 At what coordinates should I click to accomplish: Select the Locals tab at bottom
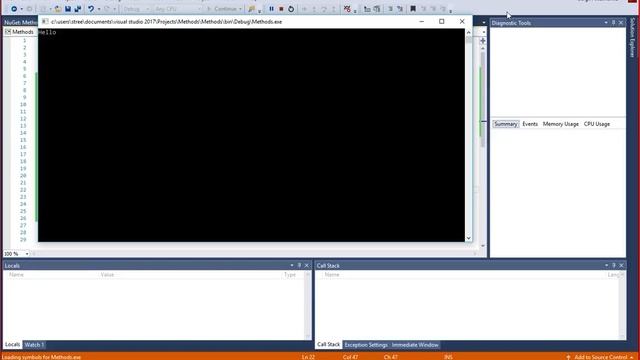12,345
